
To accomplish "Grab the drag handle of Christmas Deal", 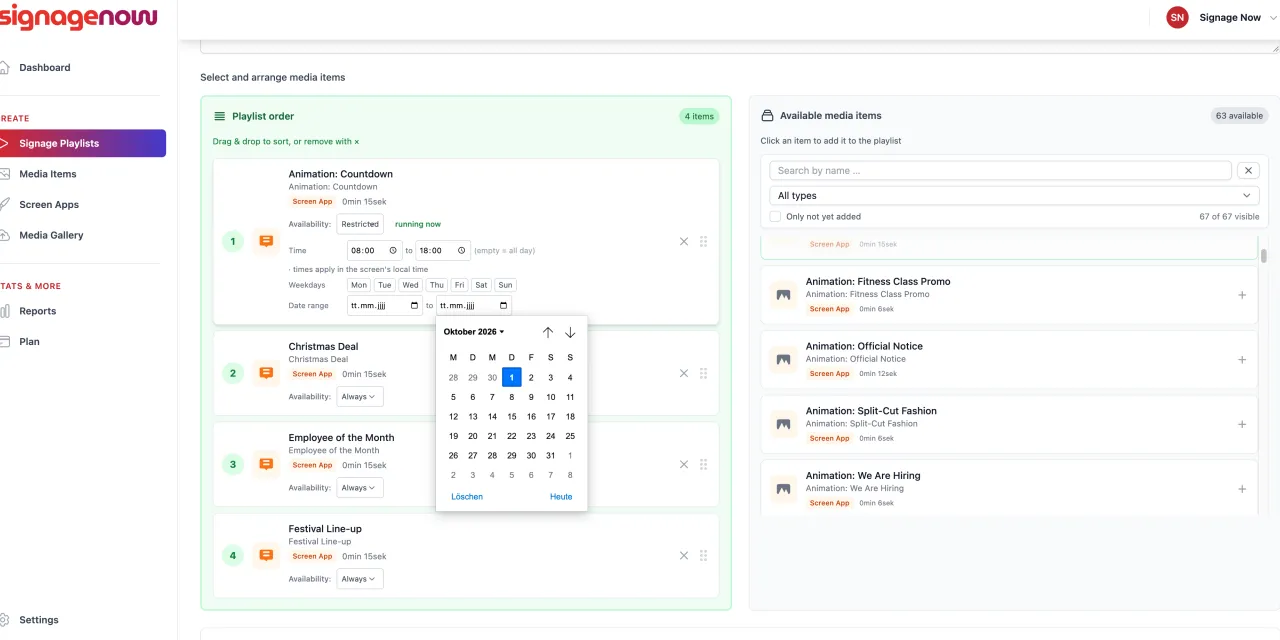I will click(x=704, y=373).
